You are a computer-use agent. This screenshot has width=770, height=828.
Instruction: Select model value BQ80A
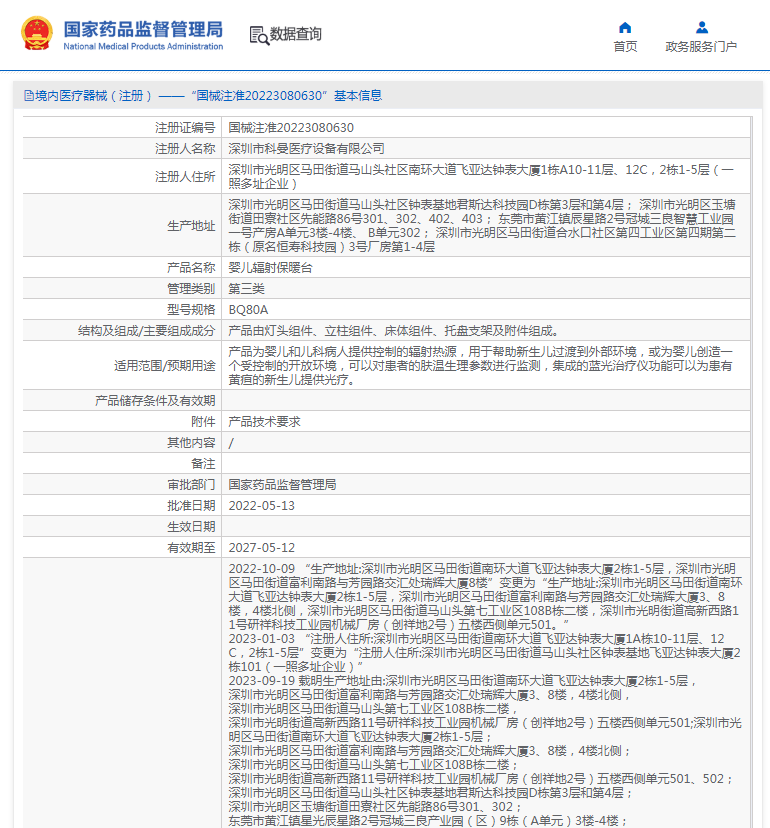pyautogui.click(x=248, y=310)
